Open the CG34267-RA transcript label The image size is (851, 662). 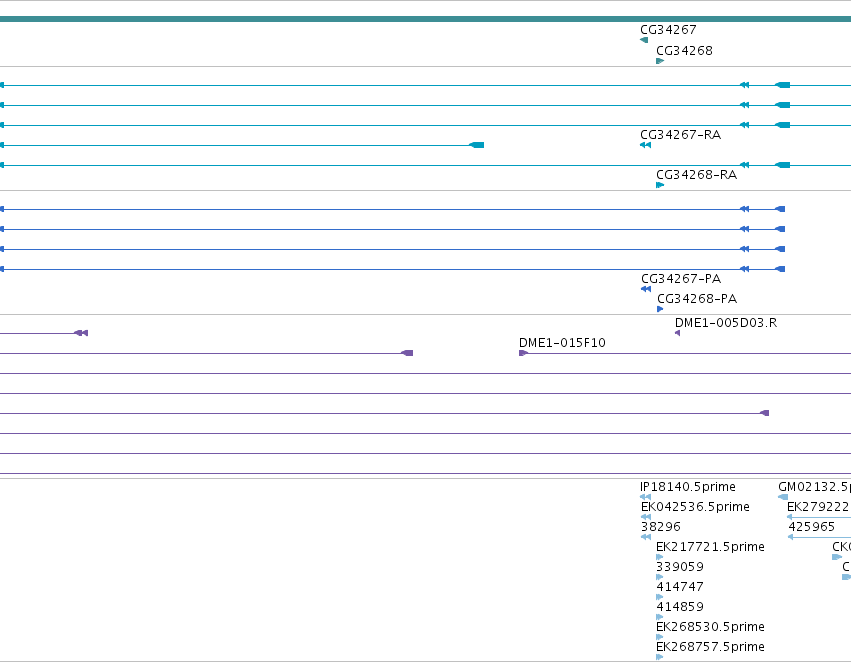point(681,135)
